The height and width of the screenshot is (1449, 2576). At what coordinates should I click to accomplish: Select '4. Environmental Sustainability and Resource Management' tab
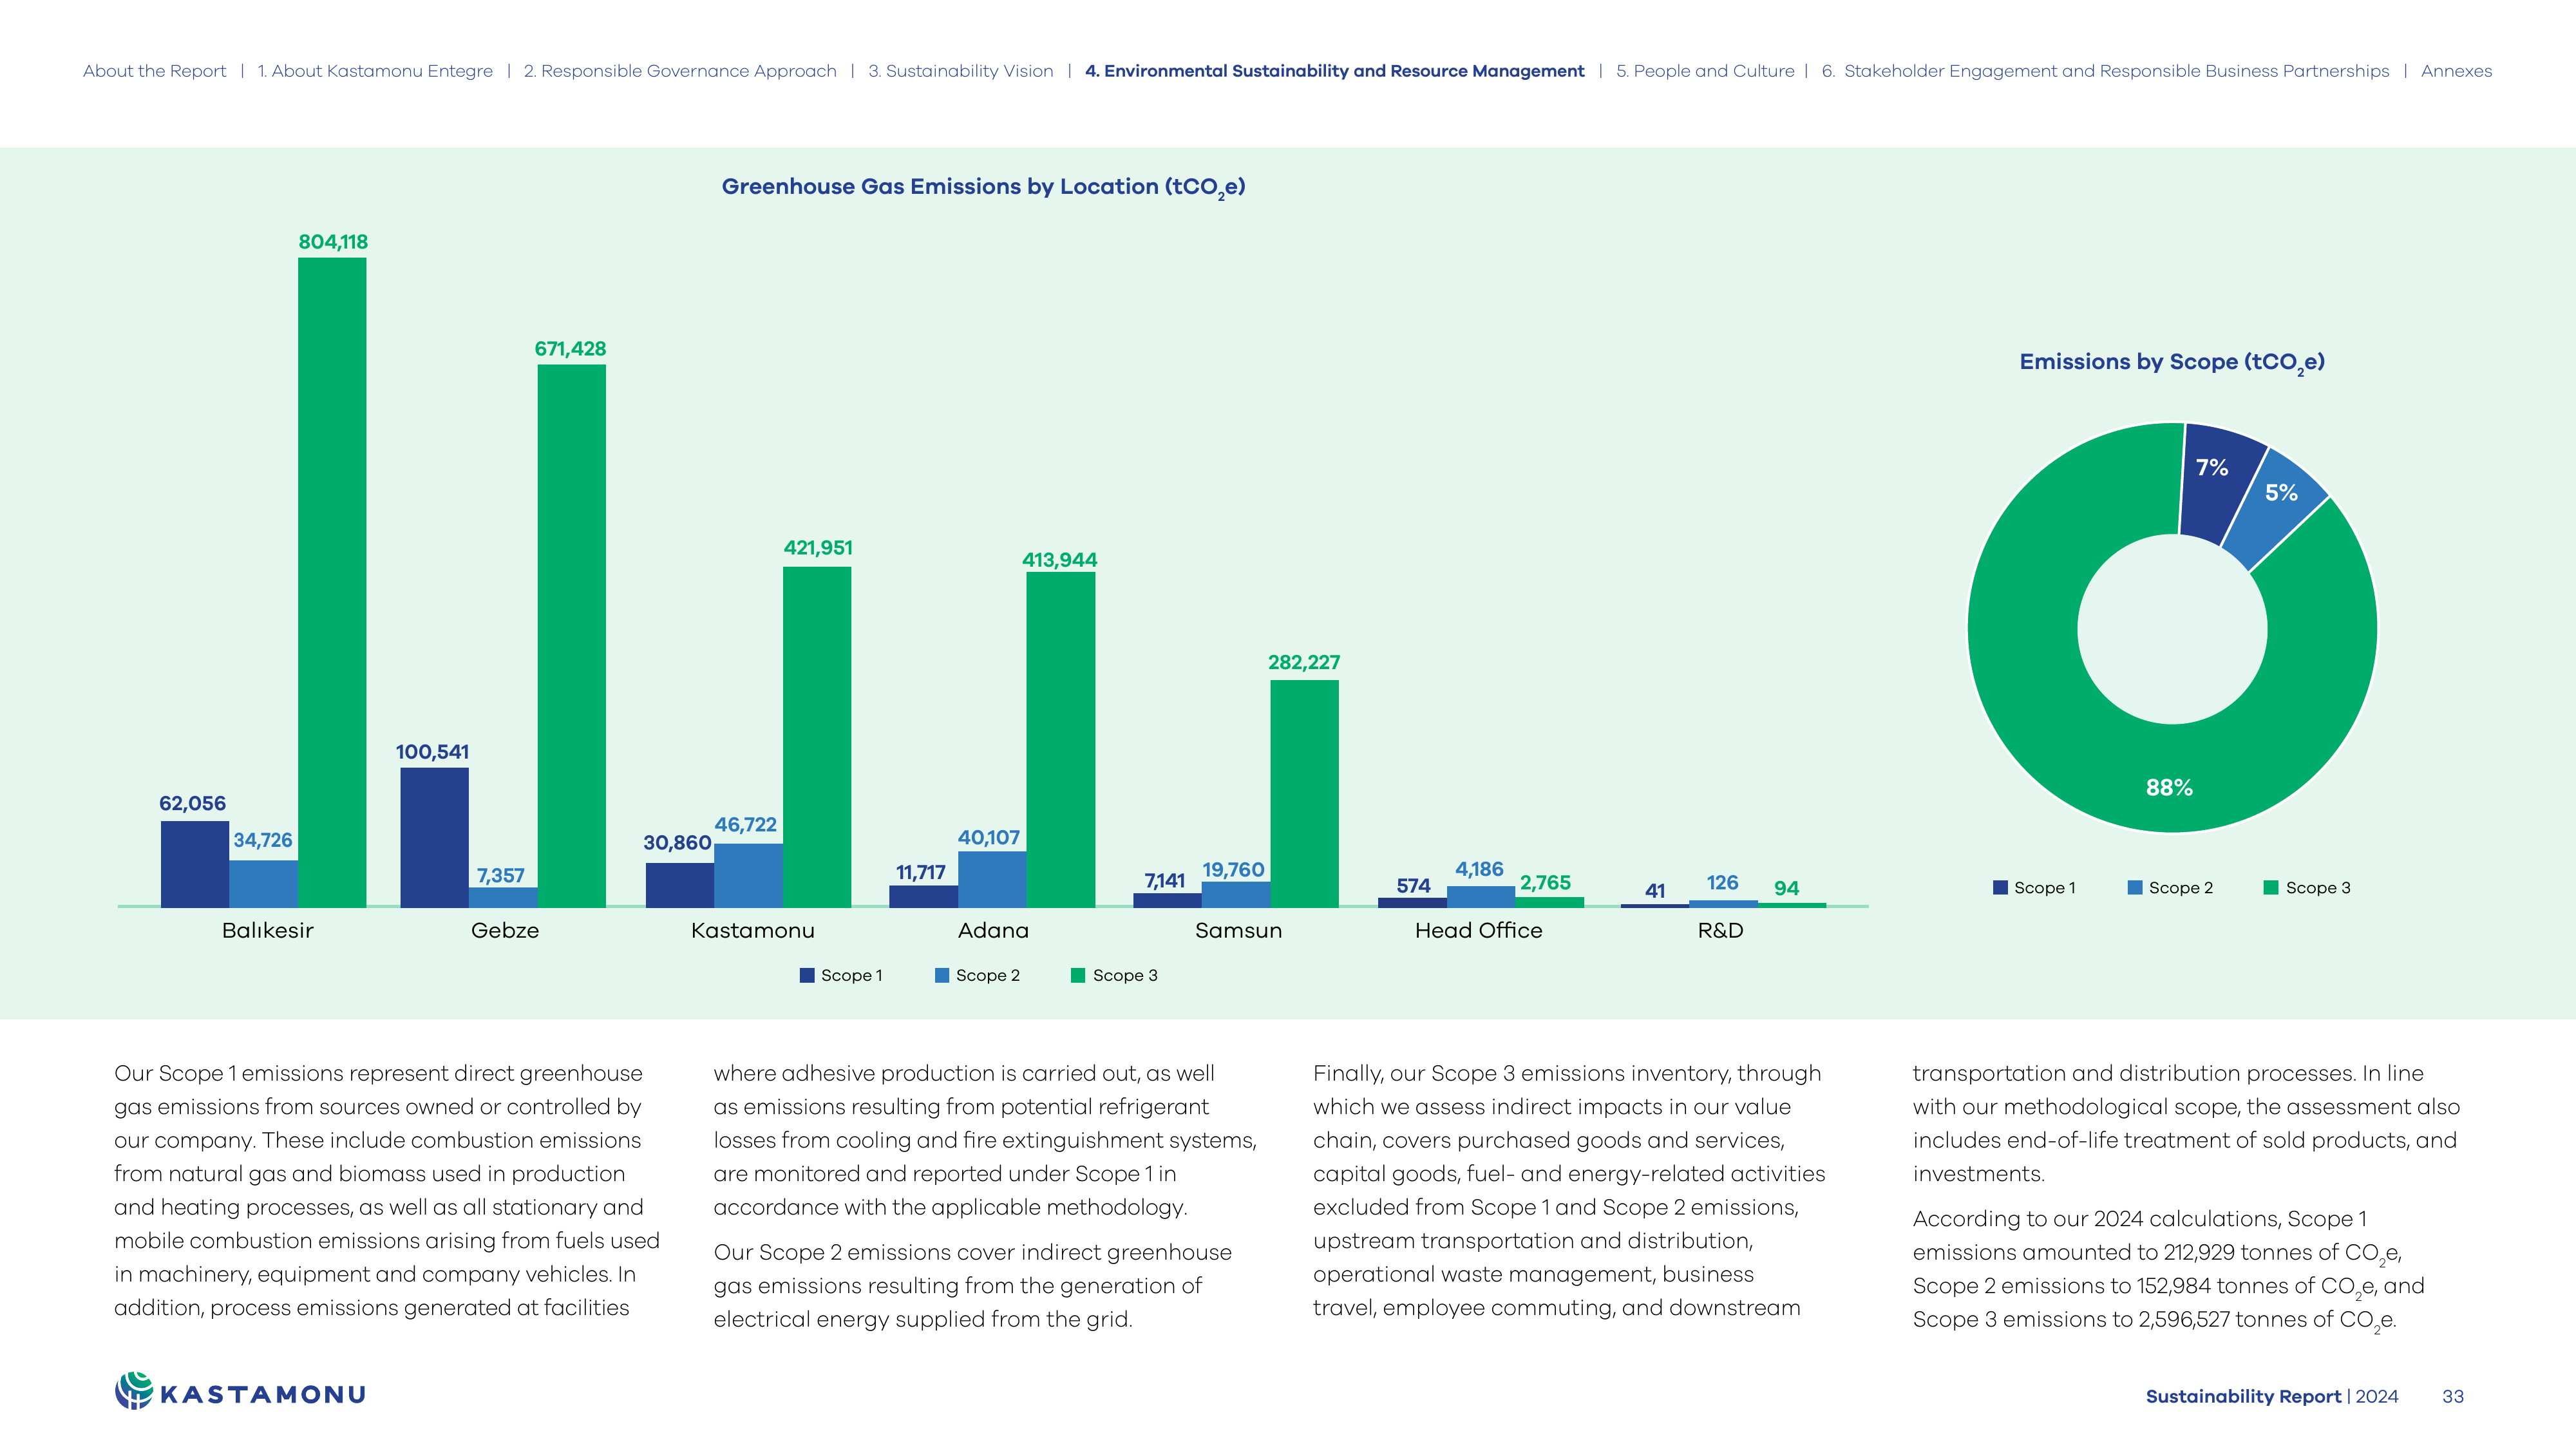point(1335,71)
